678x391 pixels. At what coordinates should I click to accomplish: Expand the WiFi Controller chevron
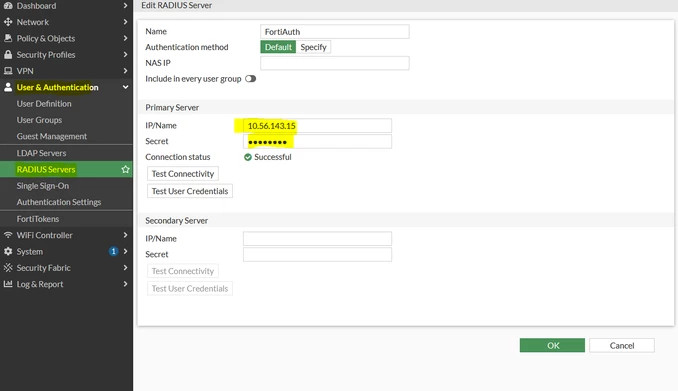tap(125, 235)
